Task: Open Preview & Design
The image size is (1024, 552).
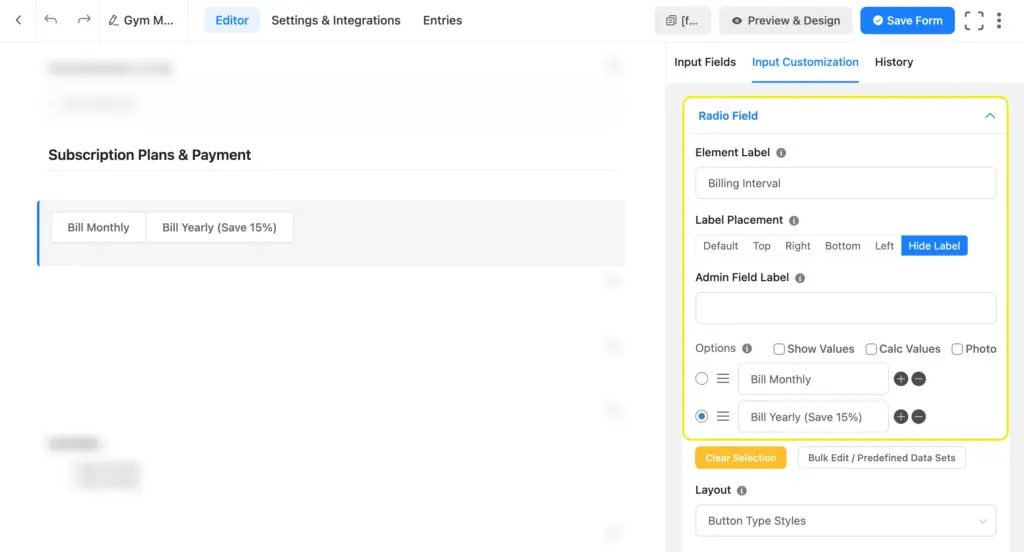Action: click(x=786, y=20)
